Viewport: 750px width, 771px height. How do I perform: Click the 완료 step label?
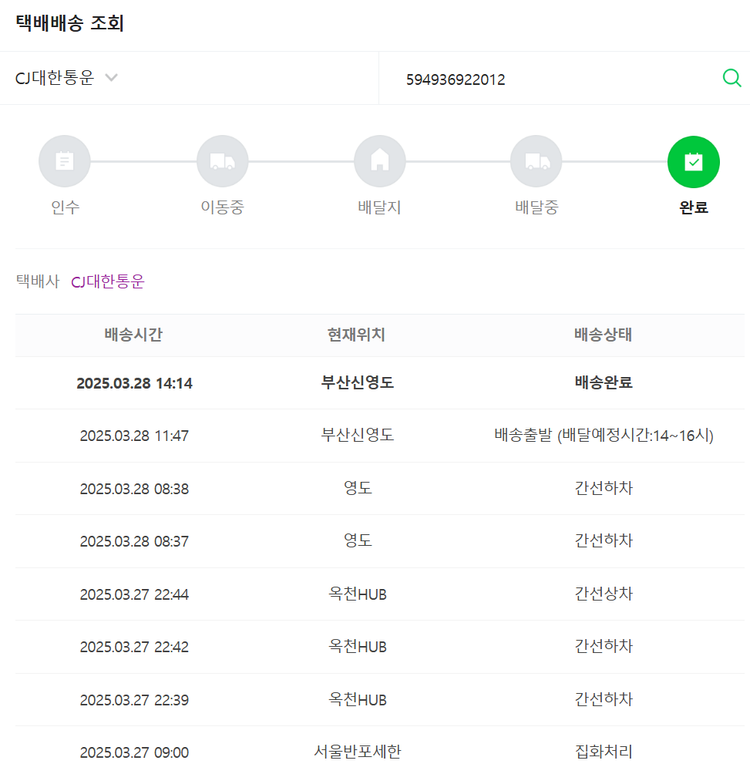[x=693, y=208]
